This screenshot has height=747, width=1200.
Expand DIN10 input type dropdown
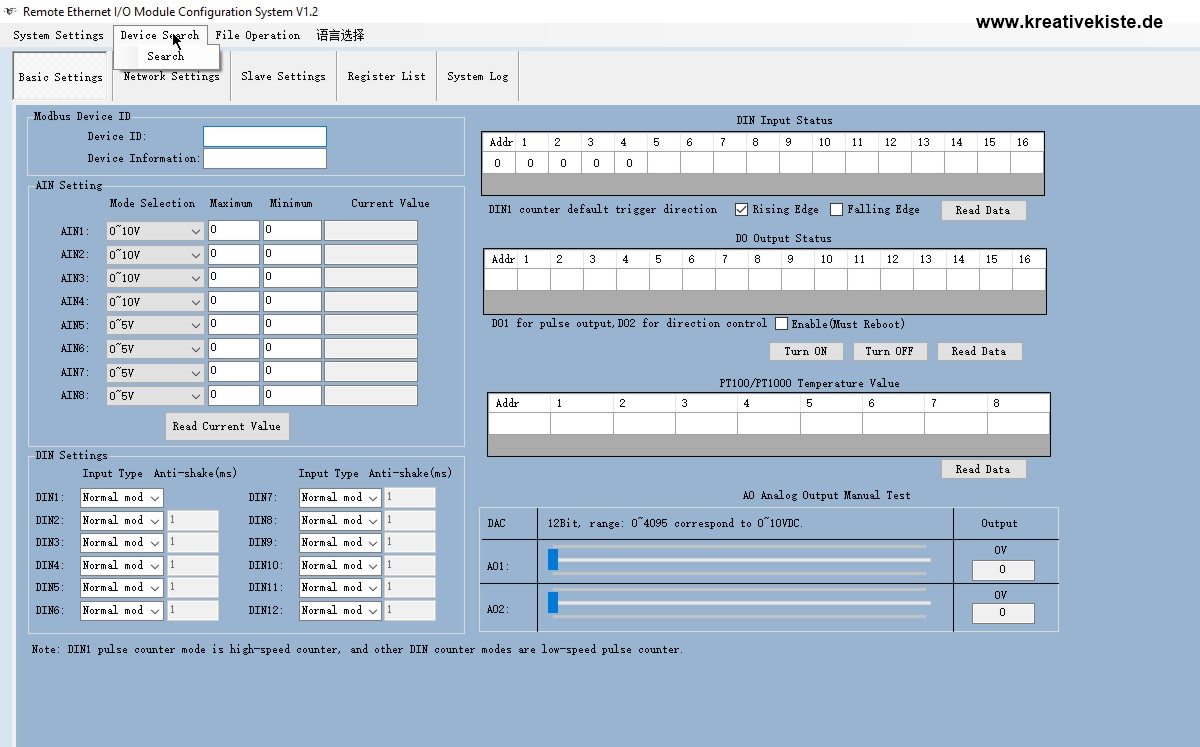340,565
